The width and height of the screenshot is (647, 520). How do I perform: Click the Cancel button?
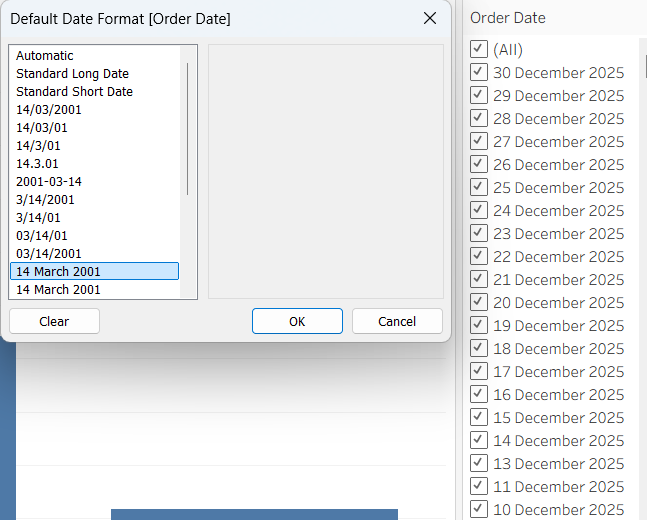(x=397, y=321)
